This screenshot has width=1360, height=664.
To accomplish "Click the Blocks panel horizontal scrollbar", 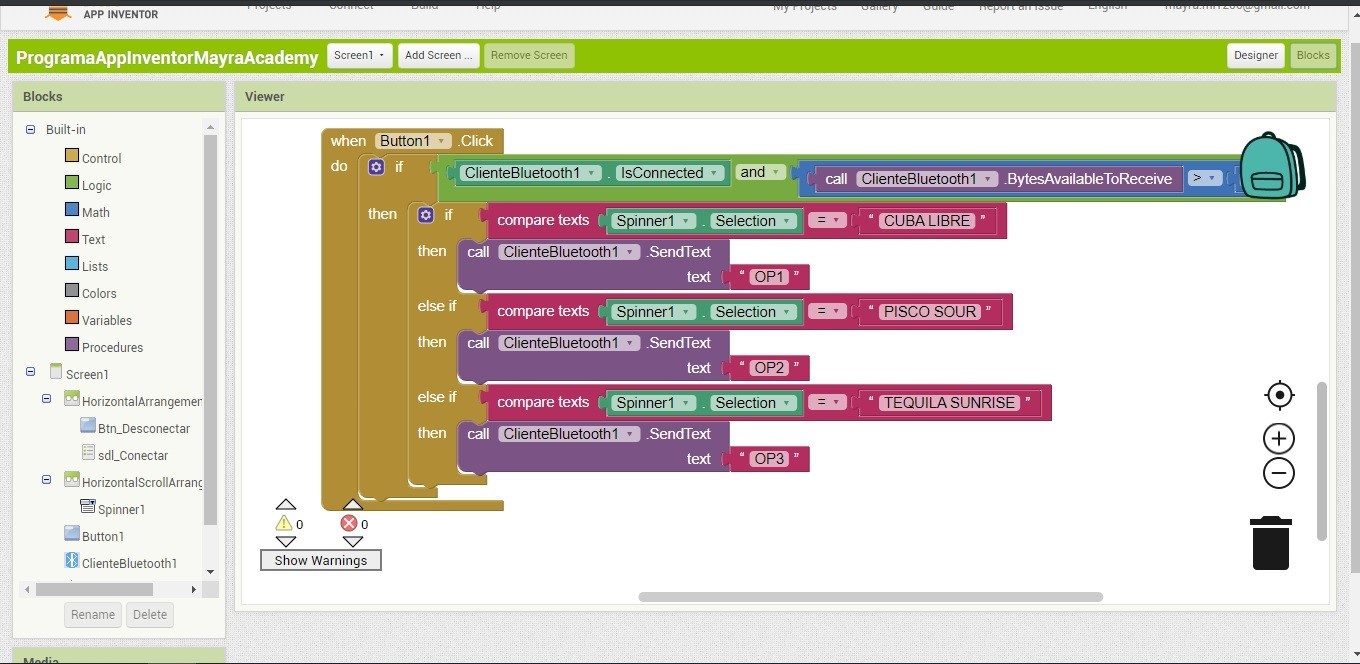I will coord(94,589).
